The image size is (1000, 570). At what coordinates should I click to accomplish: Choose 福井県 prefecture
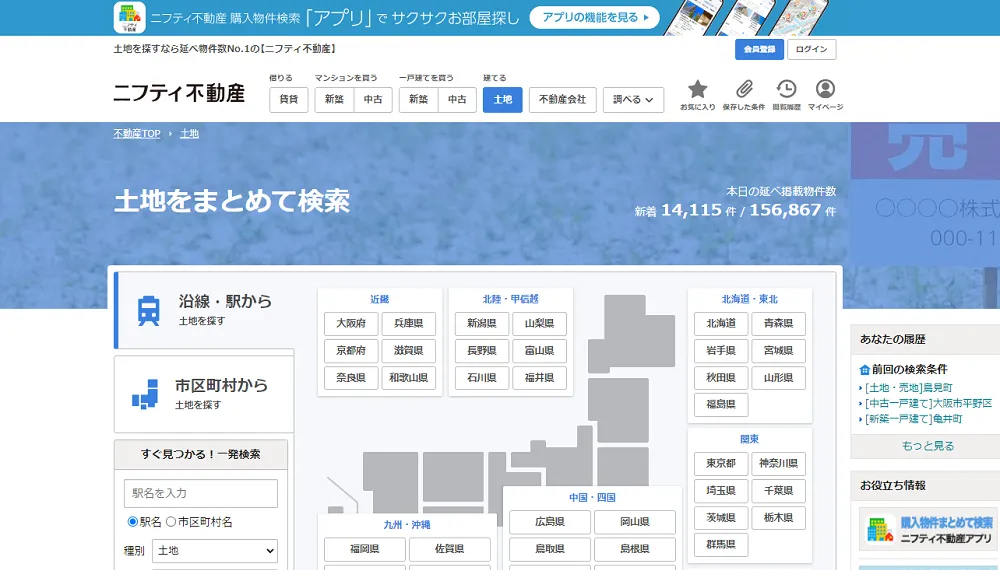(x=540, y=377)
